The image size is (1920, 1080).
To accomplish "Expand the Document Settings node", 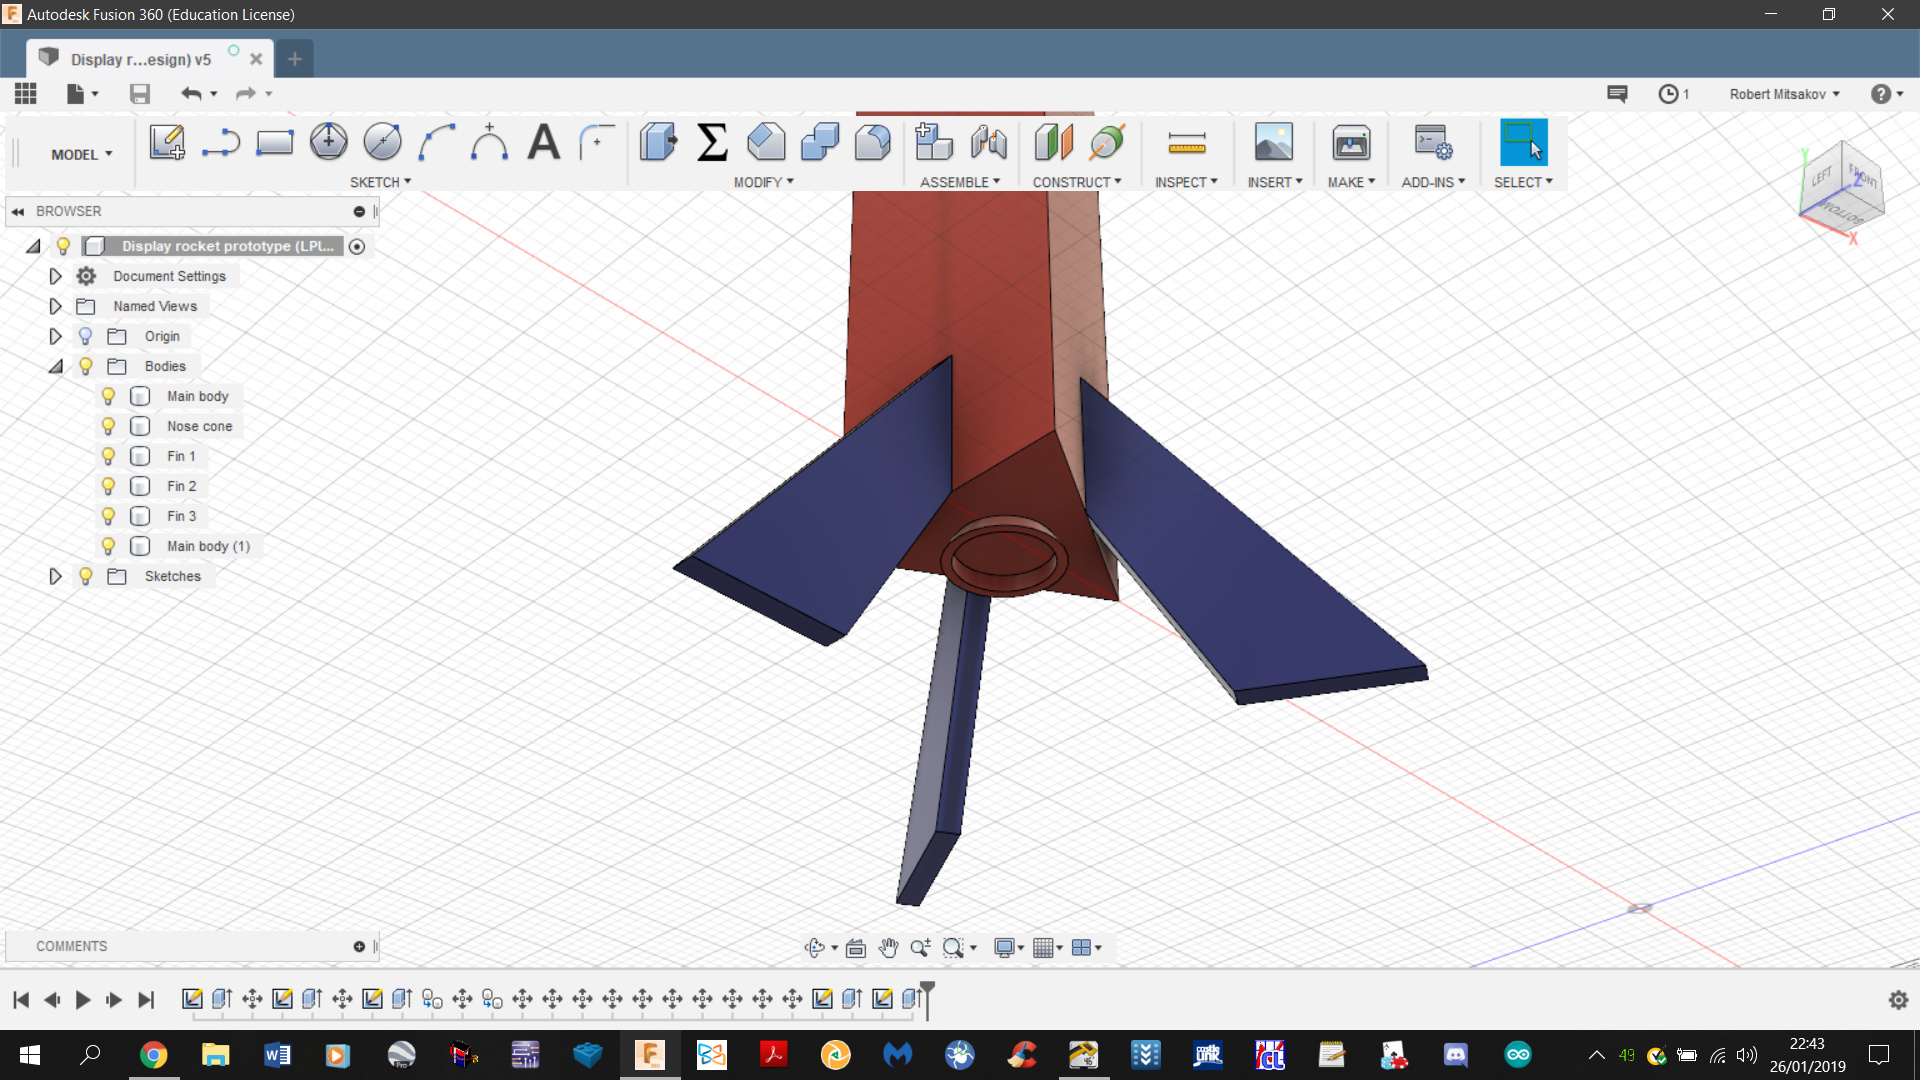I will click(x=55, y=276).
